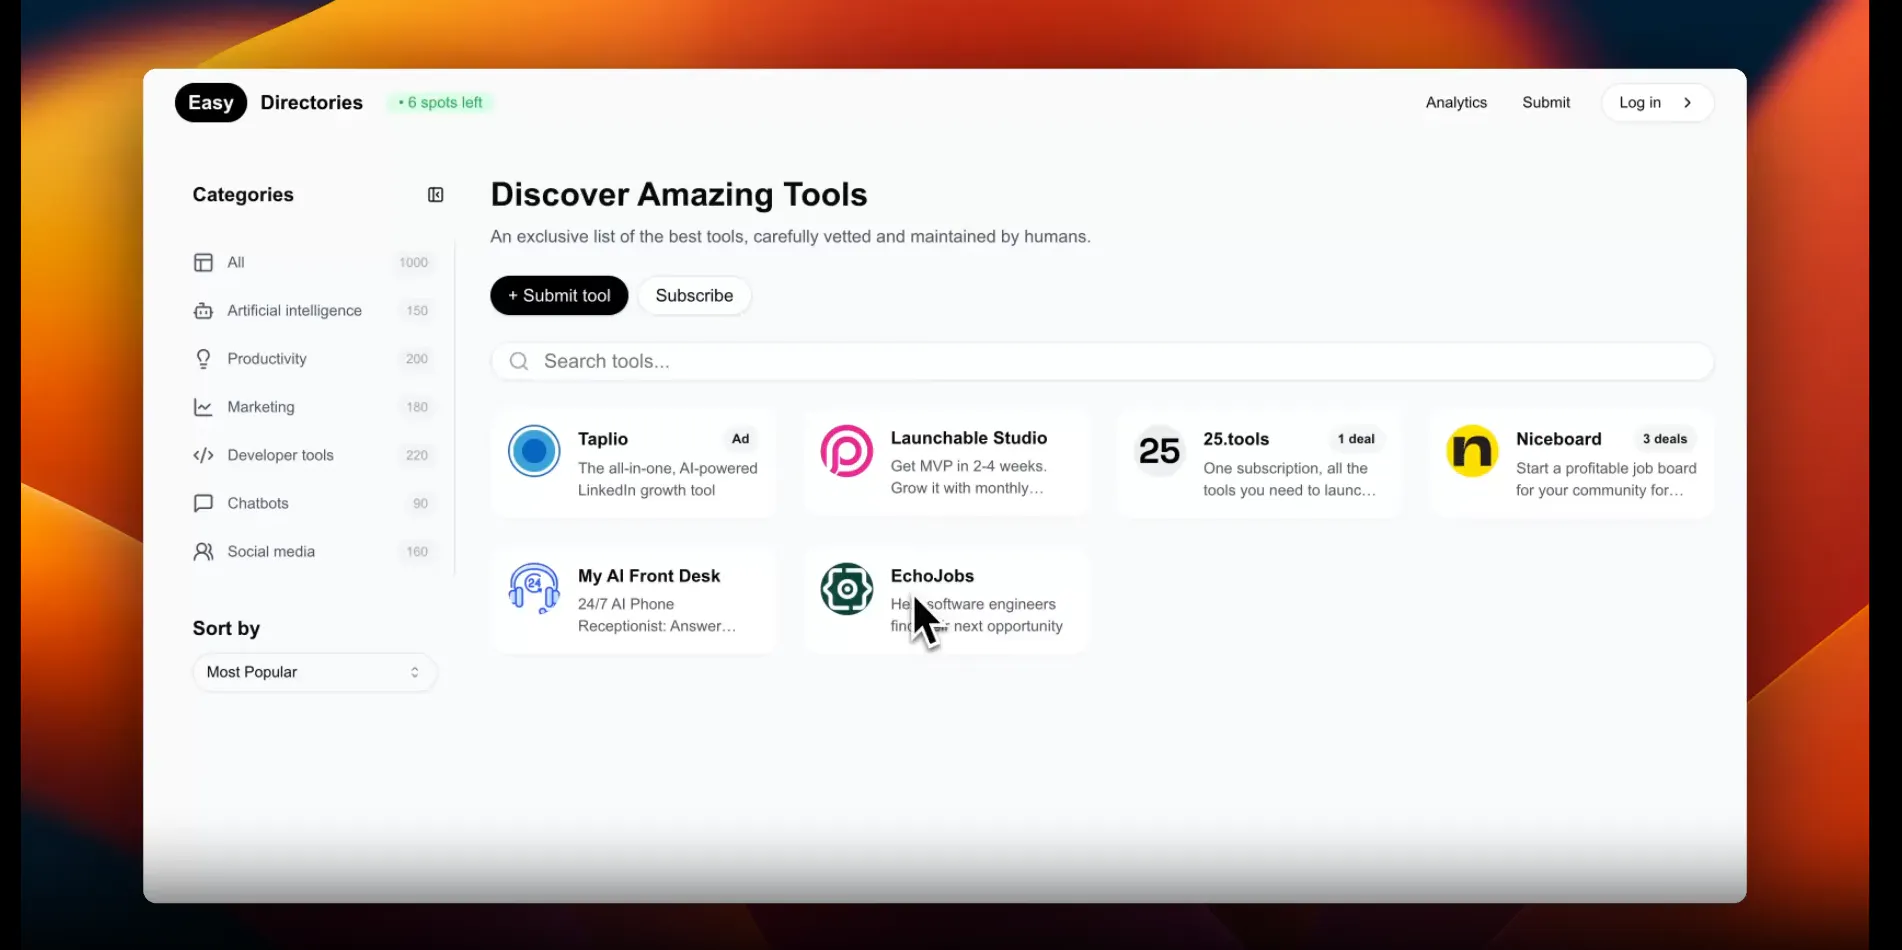
Task: Open the Most Popular sort dropdown
Action: coord(314,672)
